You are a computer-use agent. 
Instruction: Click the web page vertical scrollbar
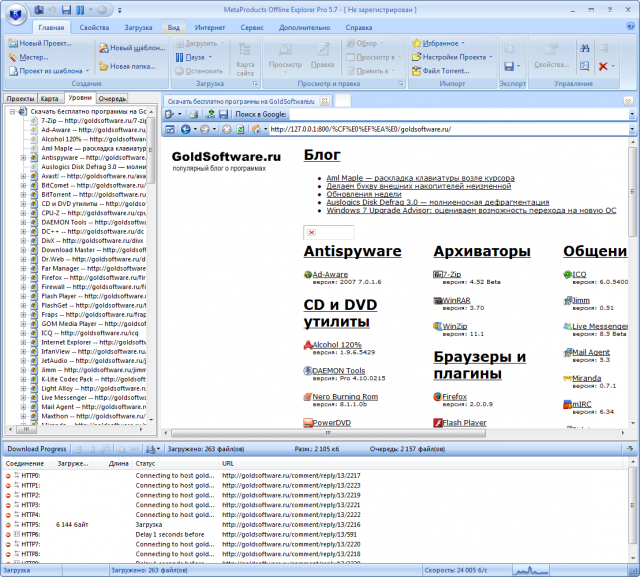click(x=632, y=192)
